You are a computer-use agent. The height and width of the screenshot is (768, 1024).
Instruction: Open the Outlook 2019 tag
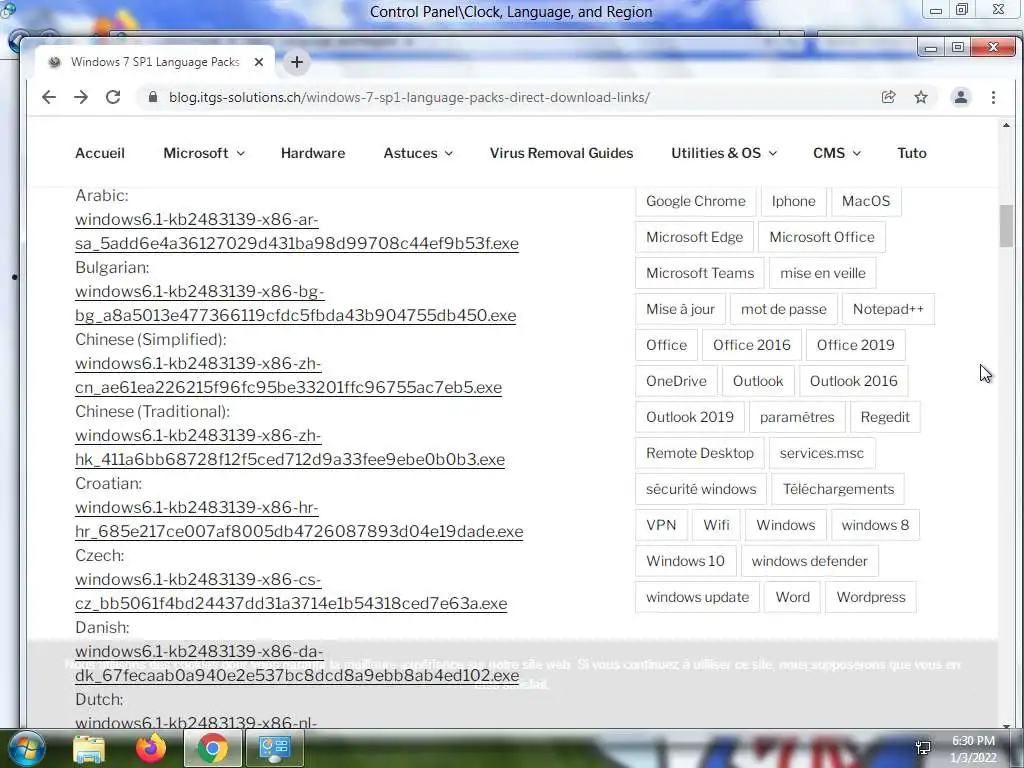pos(690,417)
